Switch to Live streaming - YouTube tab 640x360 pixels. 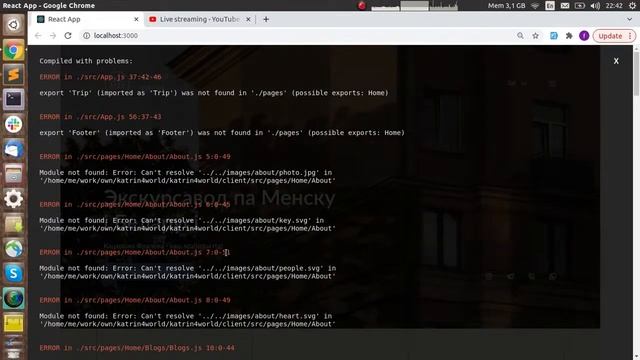(200, 19)
